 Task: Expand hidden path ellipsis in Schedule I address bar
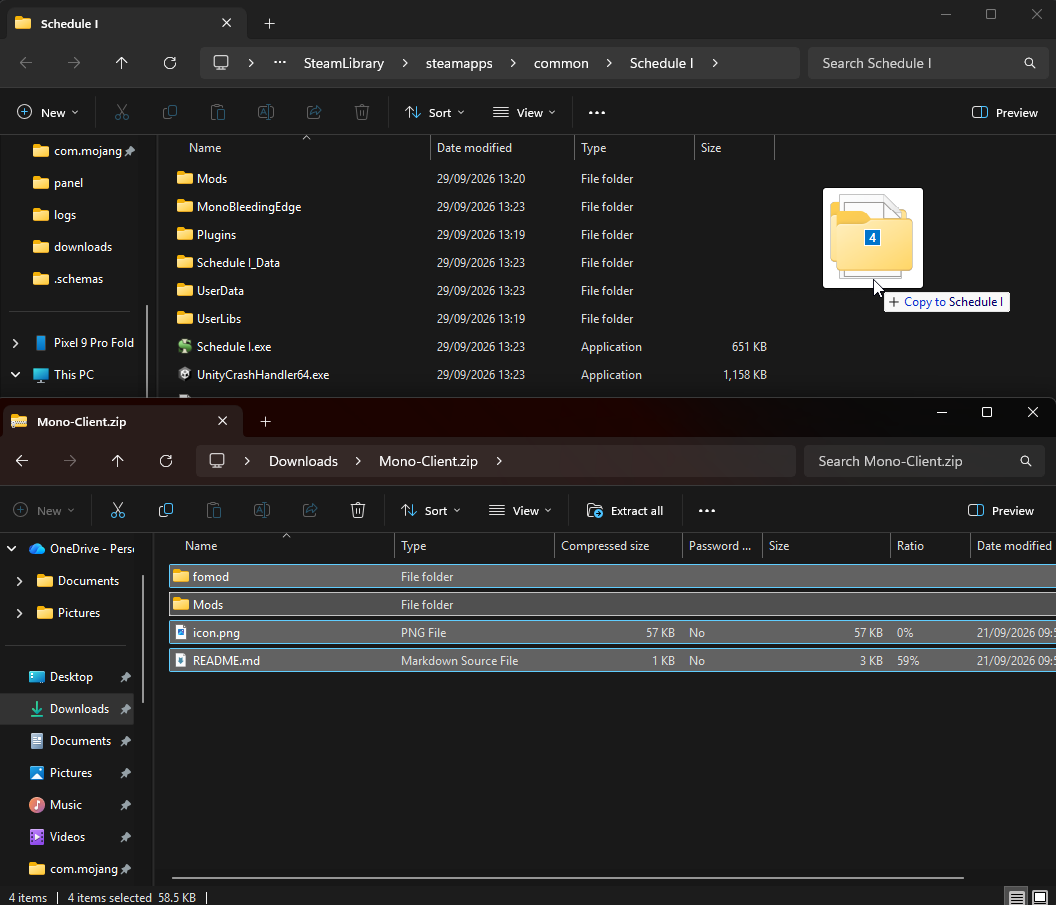279,63
